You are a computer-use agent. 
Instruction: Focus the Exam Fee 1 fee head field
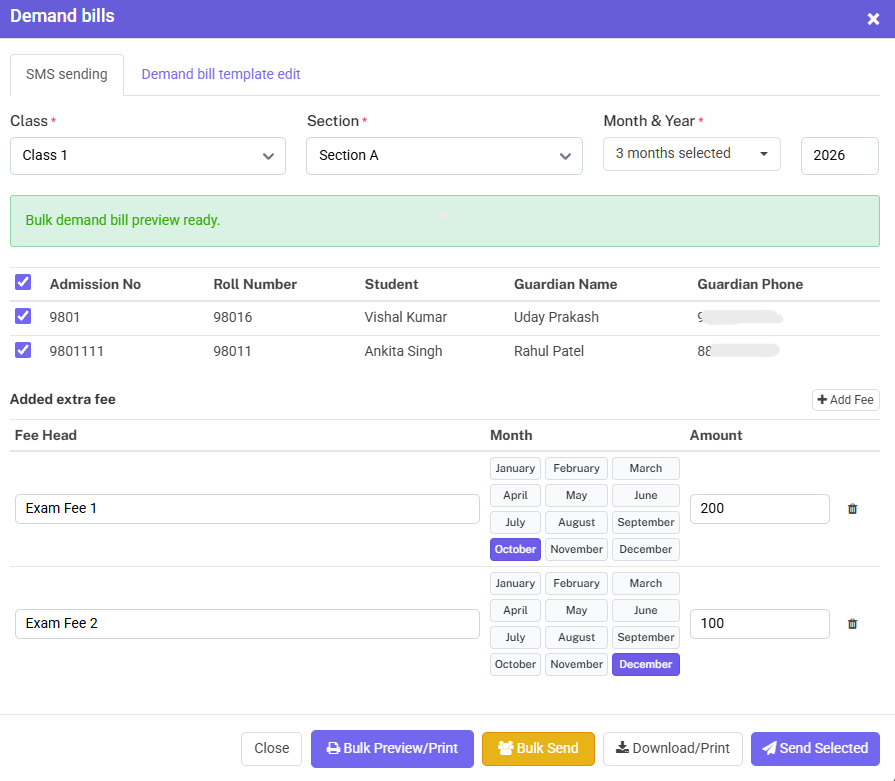point(247,509)
